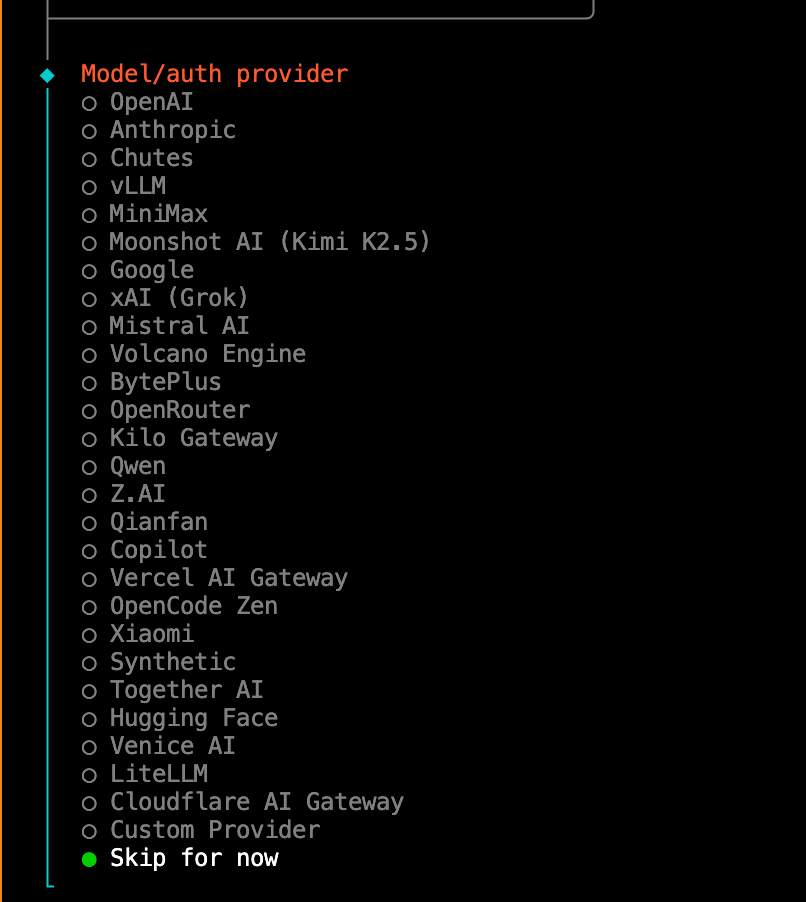Select the Qwen provider option
Screen dimensions: 806x902
(x=137, y=466)
